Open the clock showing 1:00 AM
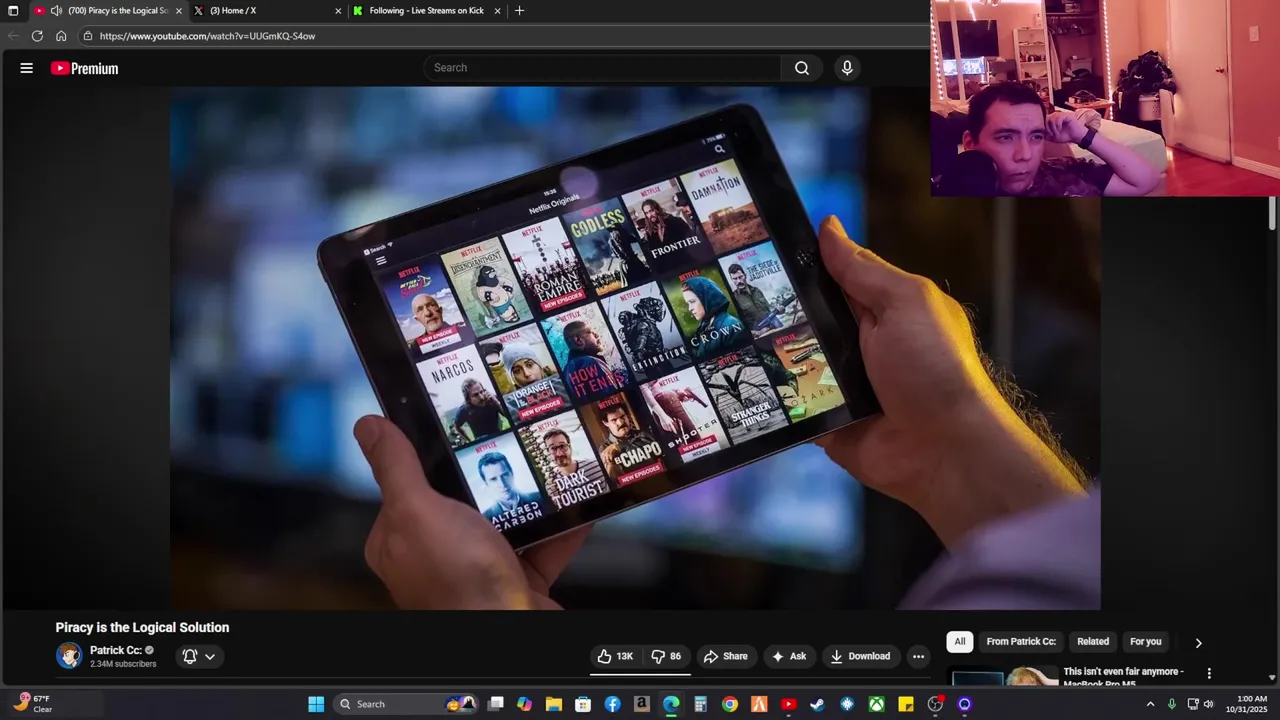The image size is (1280, 720). click(1252, 704)
